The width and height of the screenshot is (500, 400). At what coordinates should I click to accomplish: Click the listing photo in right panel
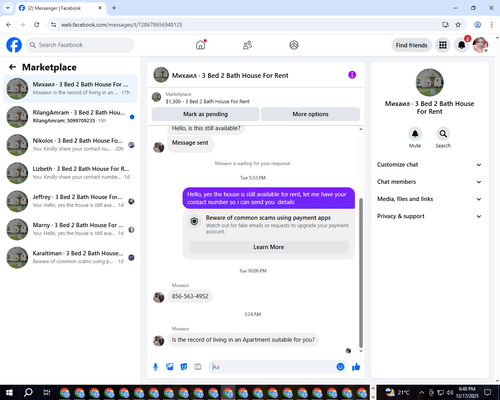tap(429, 82)
